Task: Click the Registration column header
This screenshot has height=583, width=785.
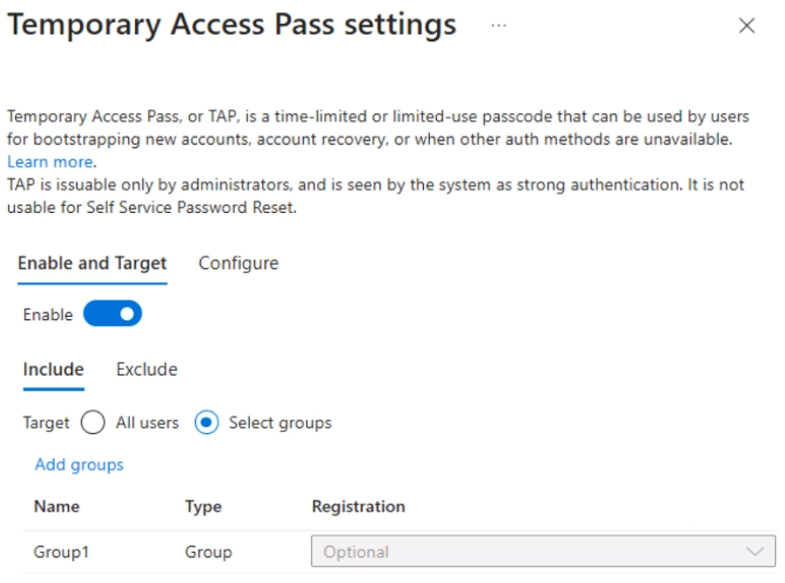Action: pos(358,507)
